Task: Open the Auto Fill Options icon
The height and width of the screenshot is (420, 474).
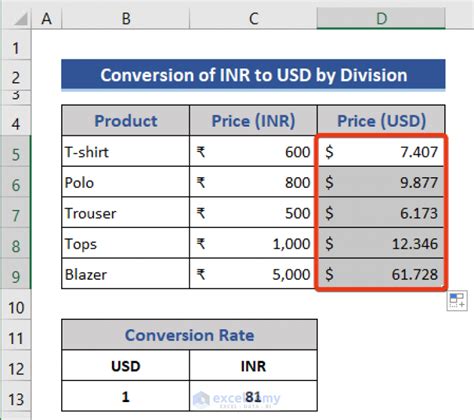Action: 457,301
